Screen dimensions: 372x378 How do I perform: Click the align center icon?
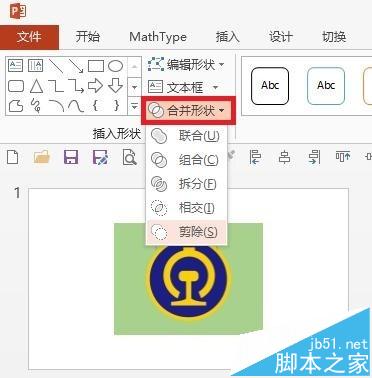(284, 157)
